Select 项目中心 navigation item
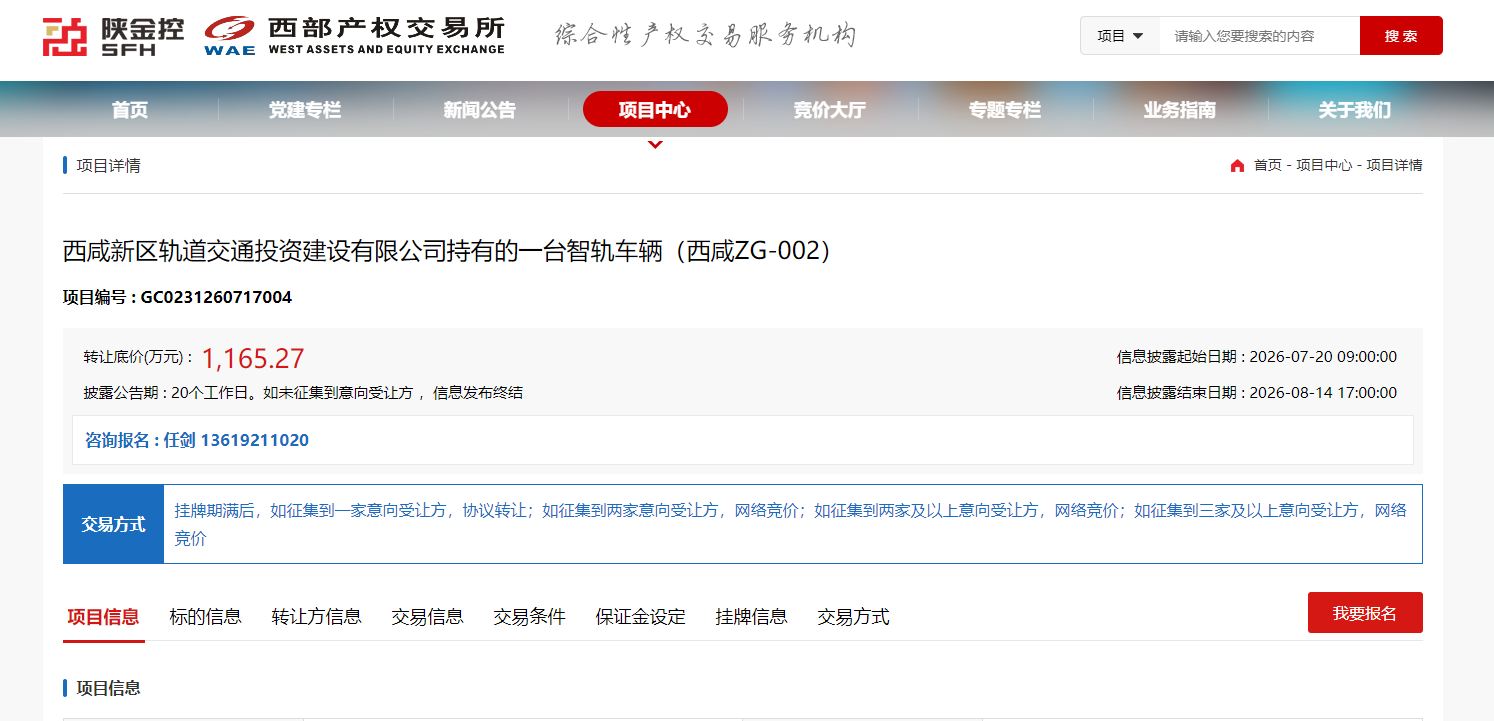 (x=655, y=109)
